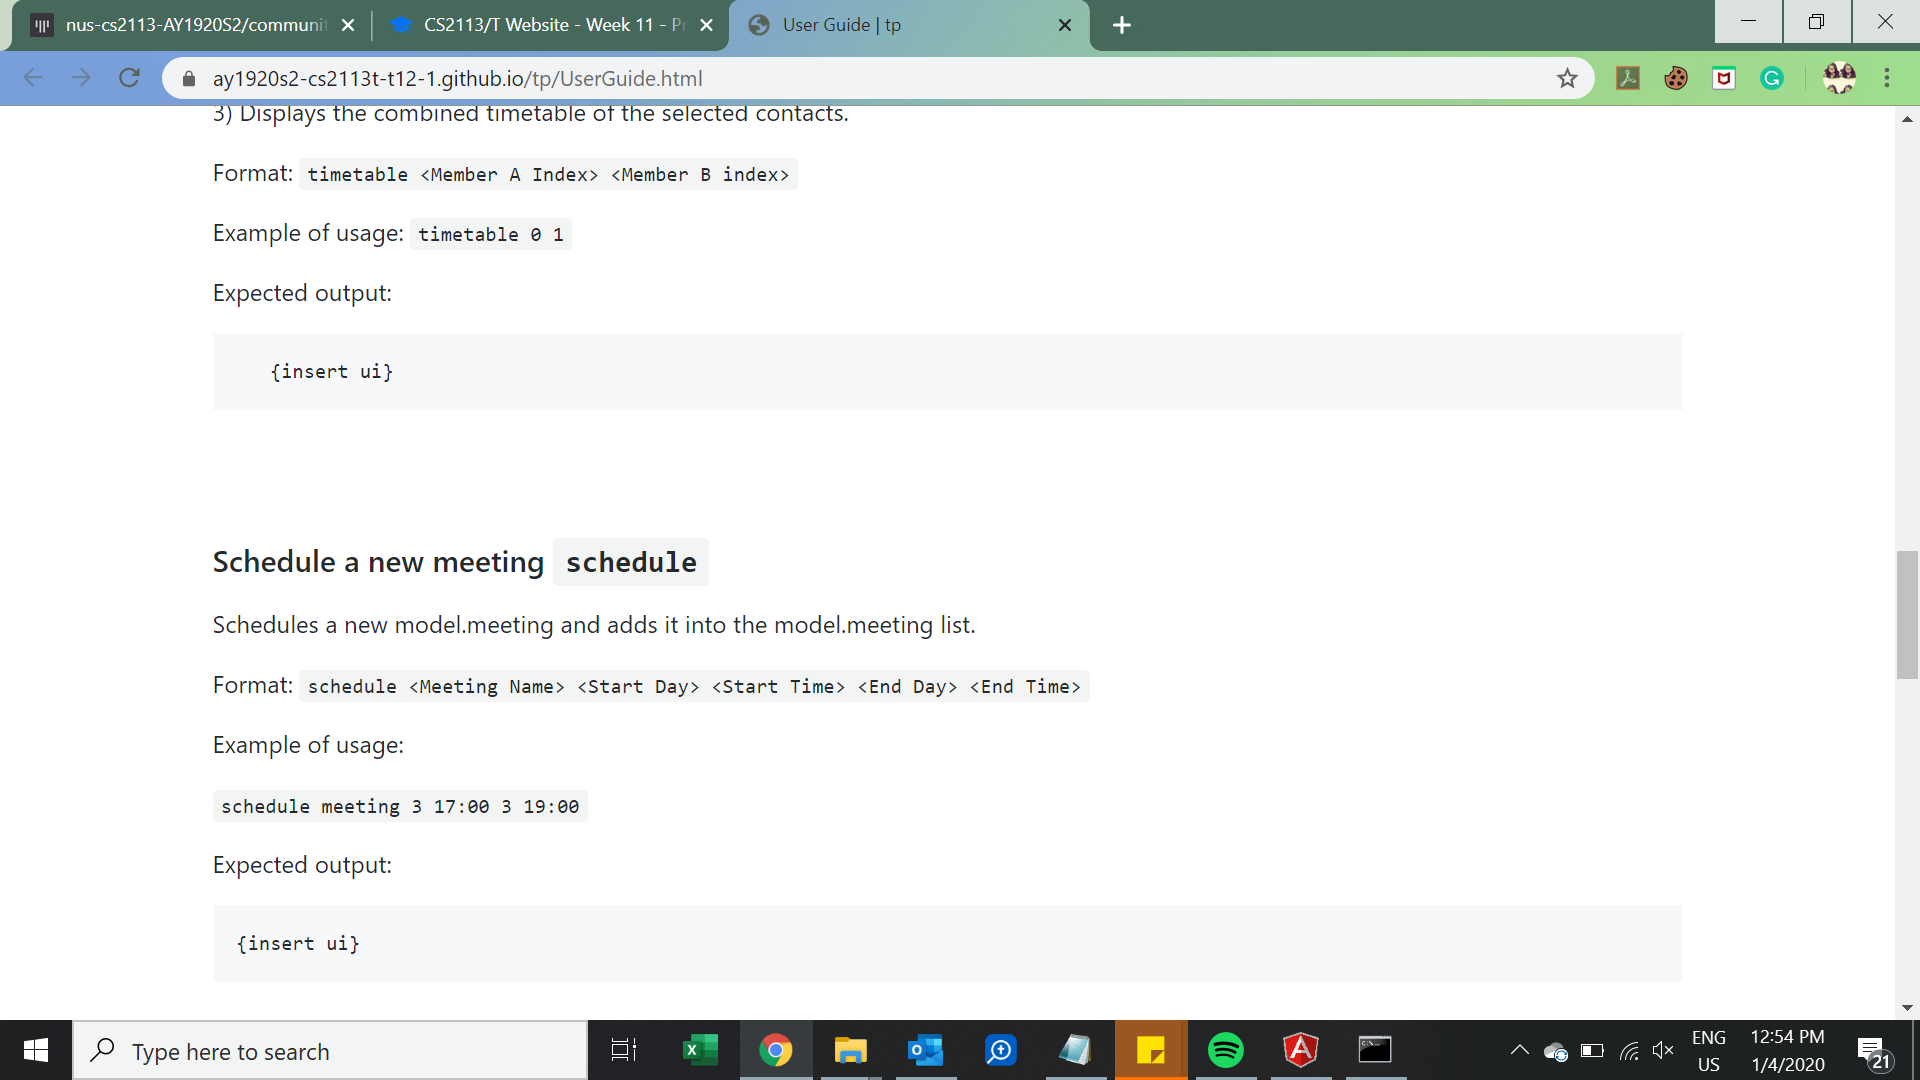The width and height of the screenshot is (1920, 1080).
Task: Click the red shield extension icon
Action: click(x=1724, y=78)
